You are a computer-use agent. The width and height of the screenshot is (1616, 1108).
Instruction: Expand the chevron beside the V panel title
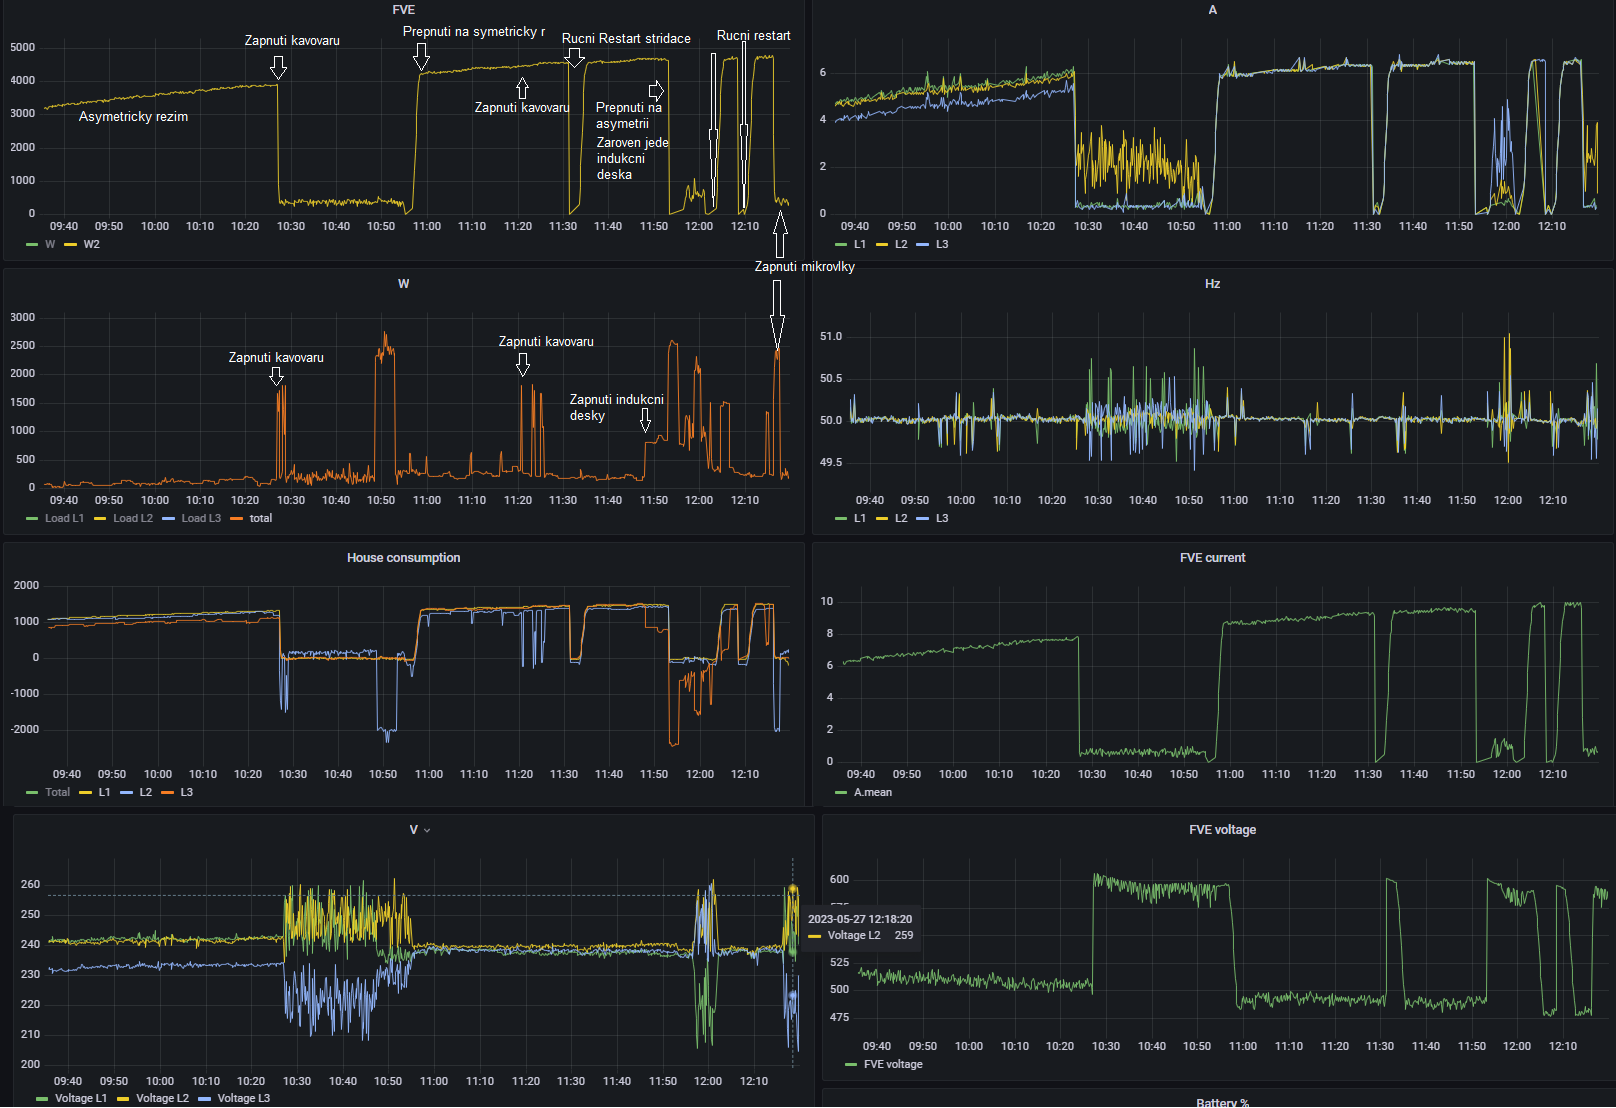(427, 831)
